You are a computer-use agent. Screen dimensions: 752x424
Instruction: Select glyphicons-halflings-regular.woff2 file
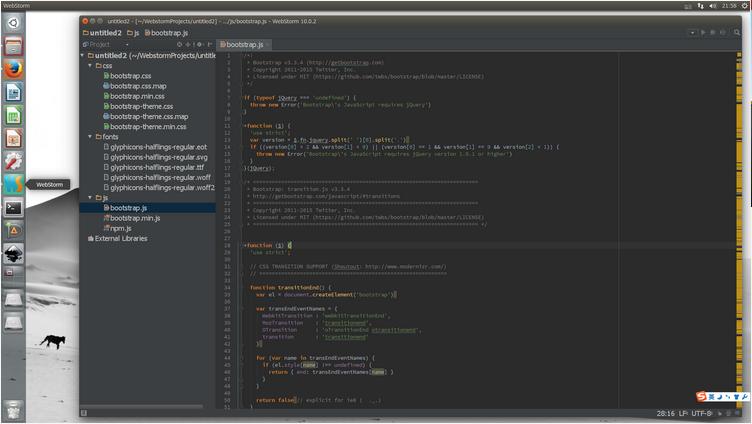159,188
